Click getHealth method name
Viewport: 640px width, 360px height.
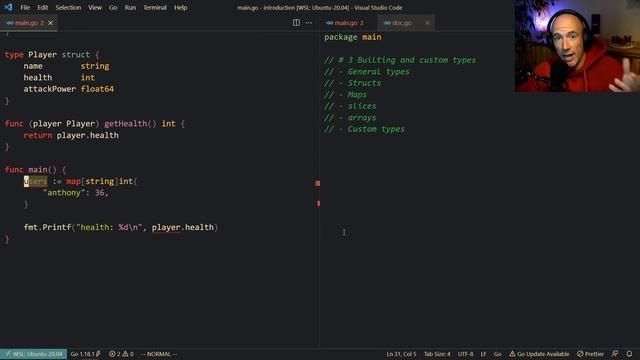pos(125,124)
